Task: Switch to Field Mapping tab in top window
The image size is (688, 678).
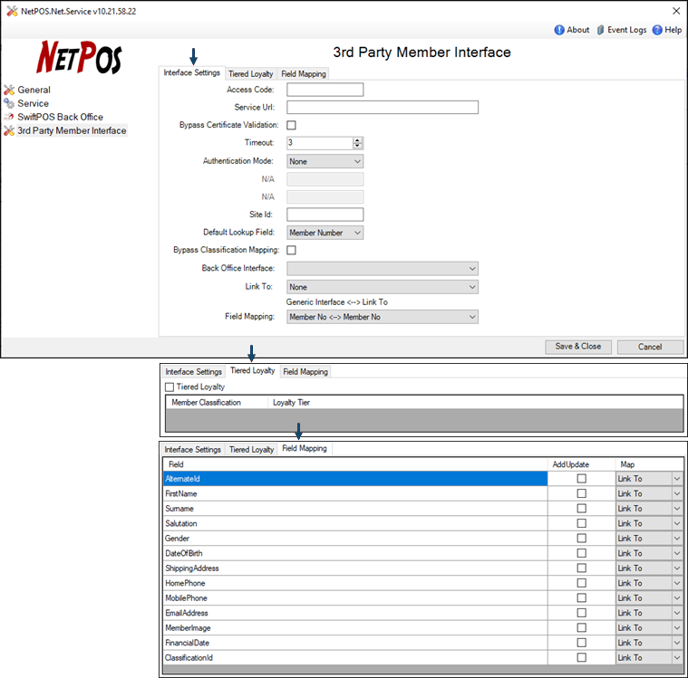Action: (x=304, y=74)
